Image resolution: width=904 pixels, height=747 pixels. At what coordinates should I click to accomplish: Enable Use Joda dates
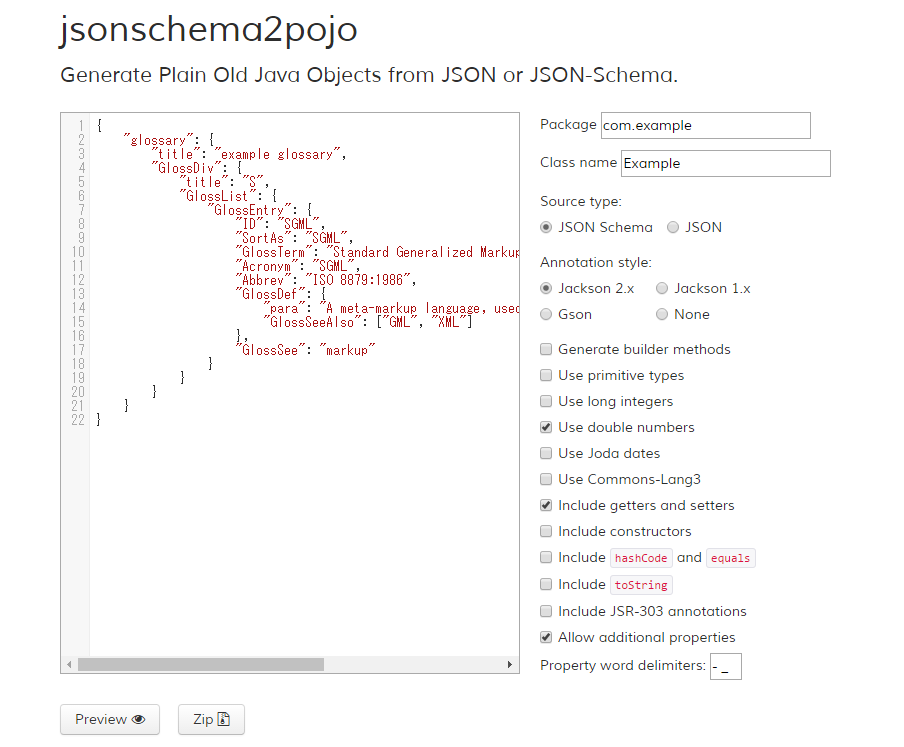point(545,453)
